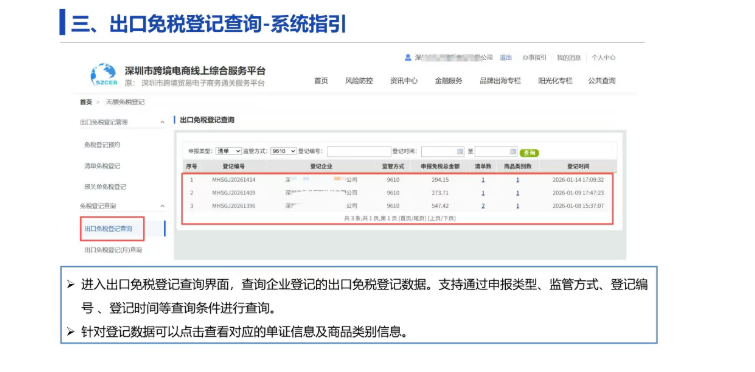Click registration number MHSGJ20261409
Viewport: 755px width, 372px height.
click(234, 193)
